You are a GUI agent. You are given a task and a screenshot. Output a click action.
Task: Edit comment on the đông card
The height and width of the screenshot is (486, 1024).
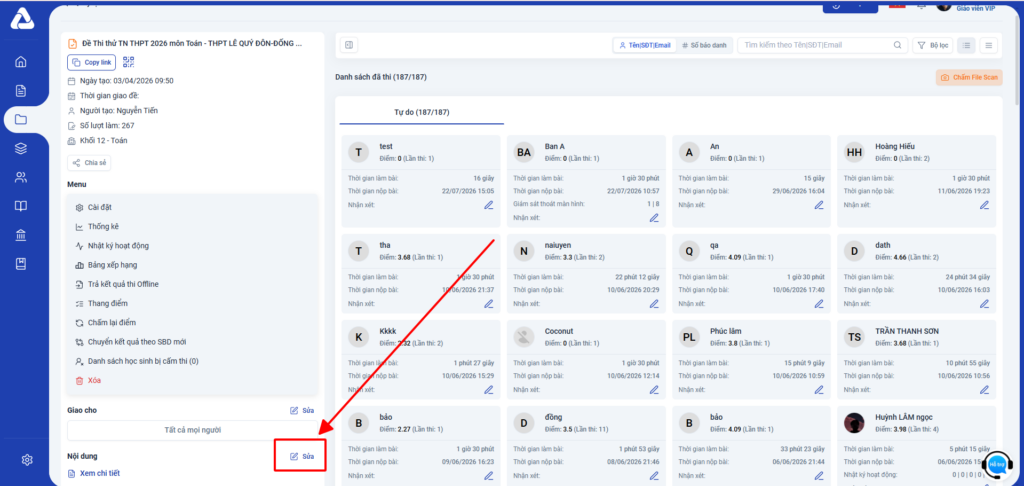[x=654, y=476]
